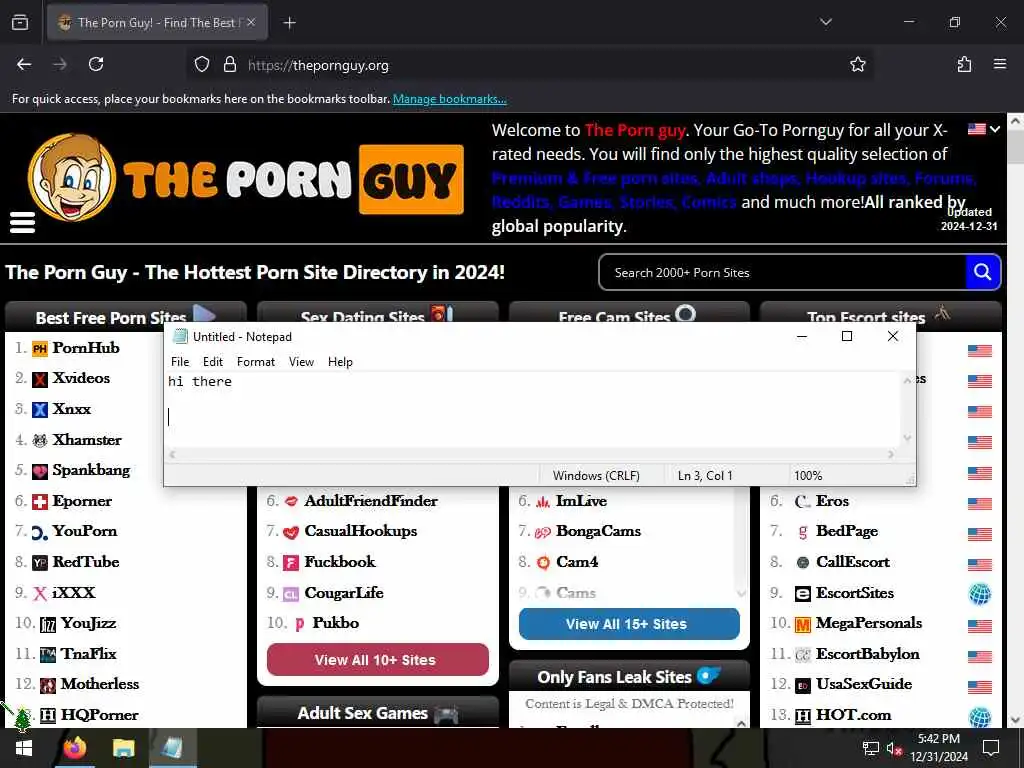Screen dimensions: 1024x768
Task: Click the US flag beside BedPage
Action: (980, 534)
